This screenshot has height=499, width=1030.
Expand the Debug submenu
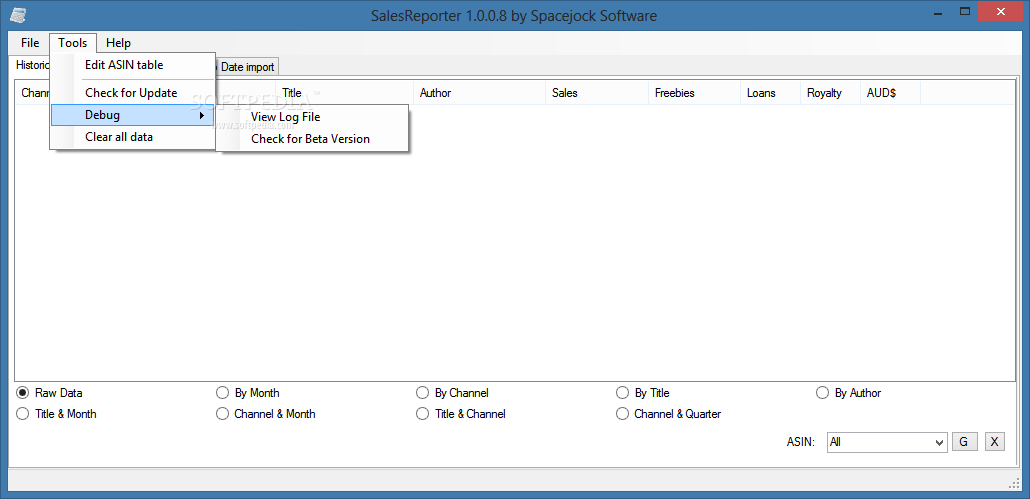(x=133, y=115)
